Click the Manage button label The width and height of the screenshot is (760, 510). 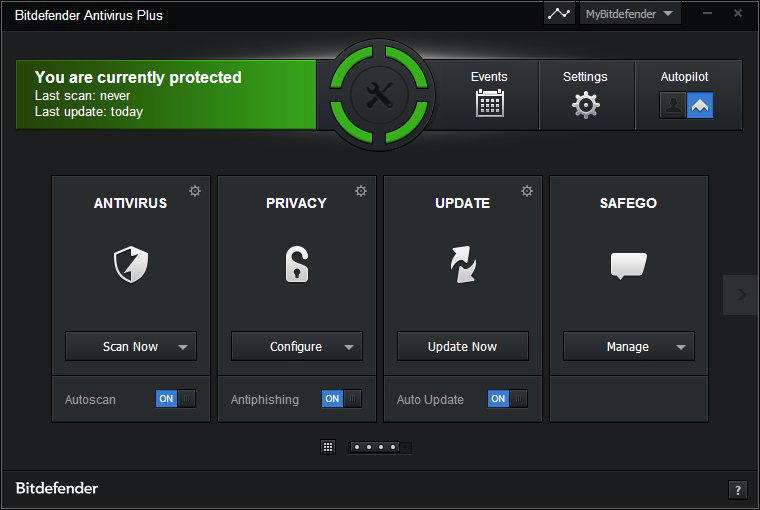[x=628, y=347]
